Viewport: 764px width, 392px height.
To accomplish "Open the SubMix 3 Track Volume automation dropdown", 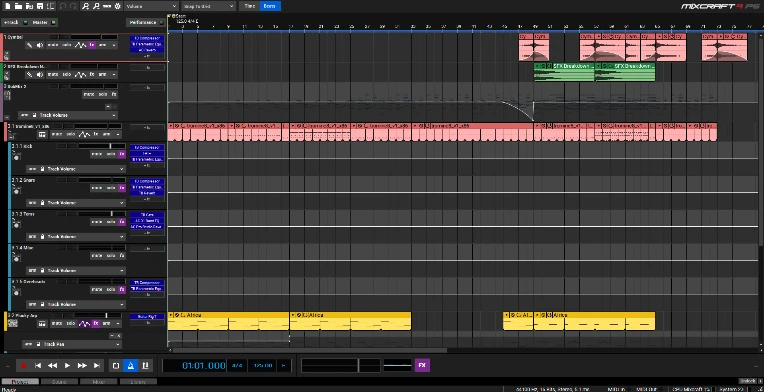I will [68, 115].
